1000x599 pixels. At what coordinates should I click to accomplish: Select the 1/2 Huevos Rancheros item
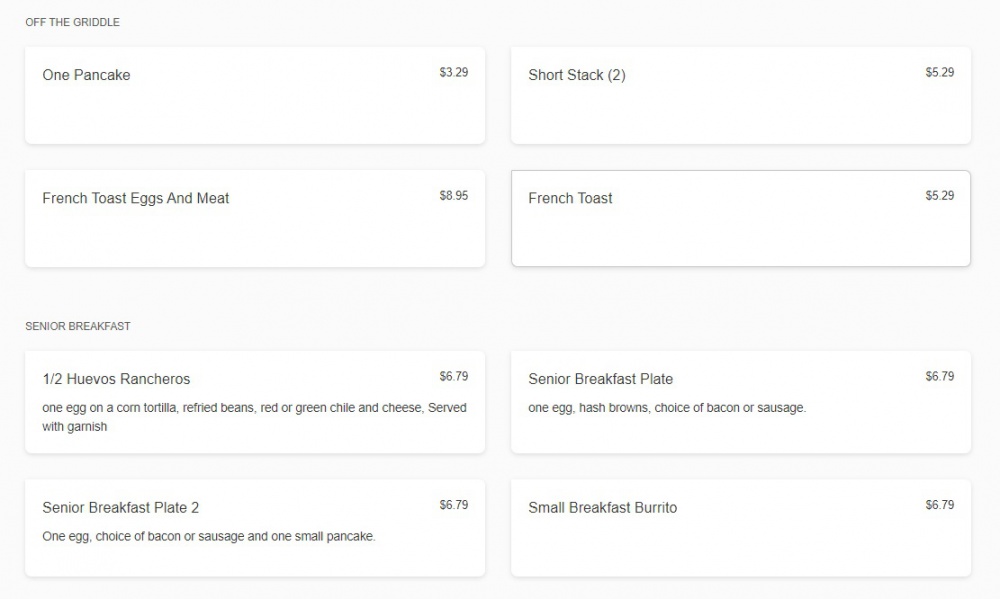(116, 379)
